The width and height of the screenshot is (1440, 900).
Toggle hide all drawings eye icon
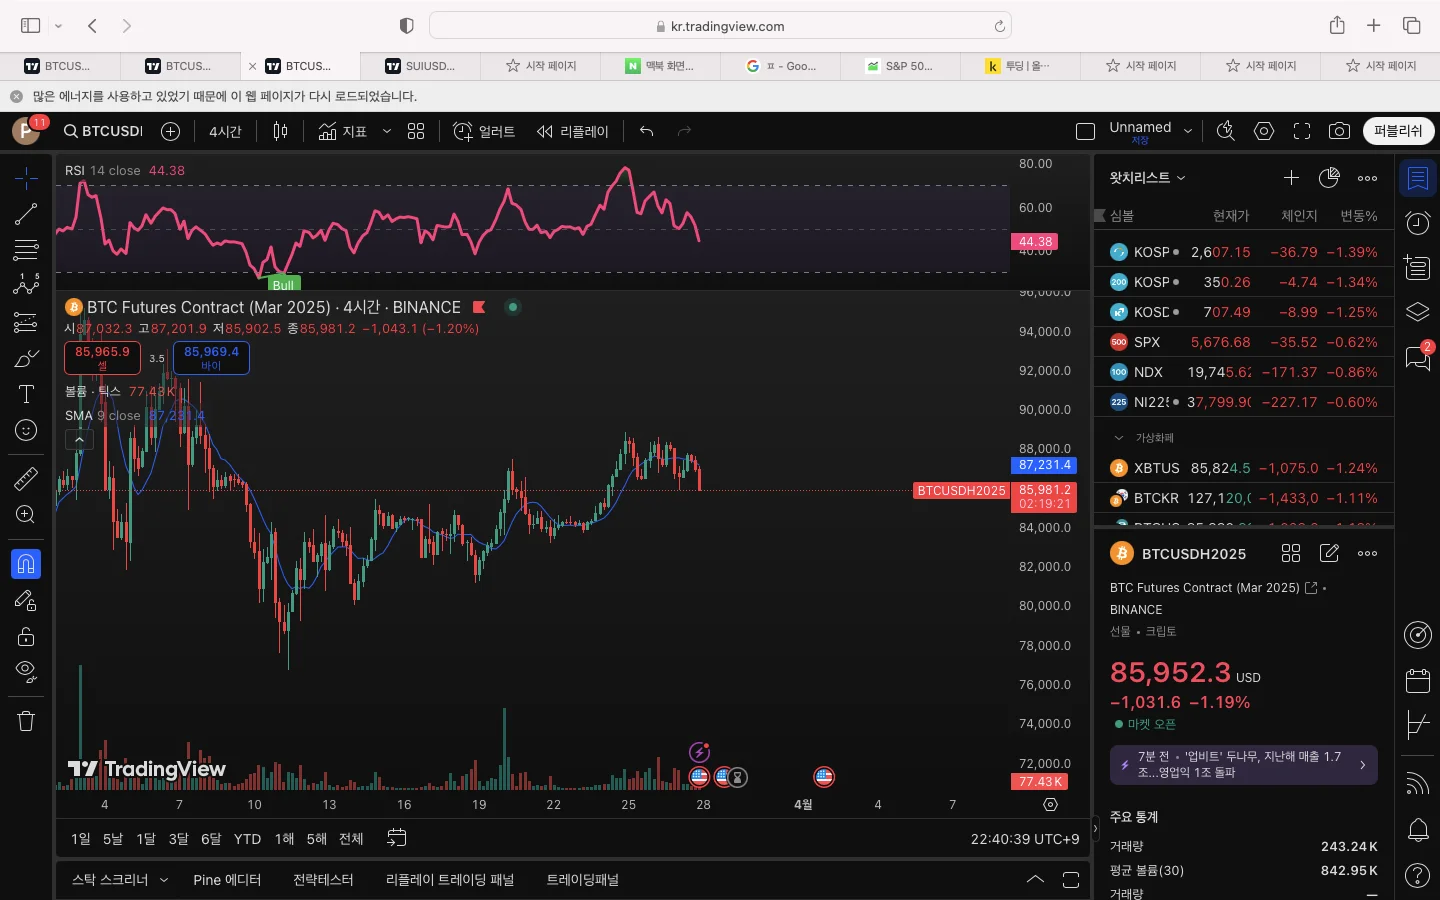pos(26,672)
